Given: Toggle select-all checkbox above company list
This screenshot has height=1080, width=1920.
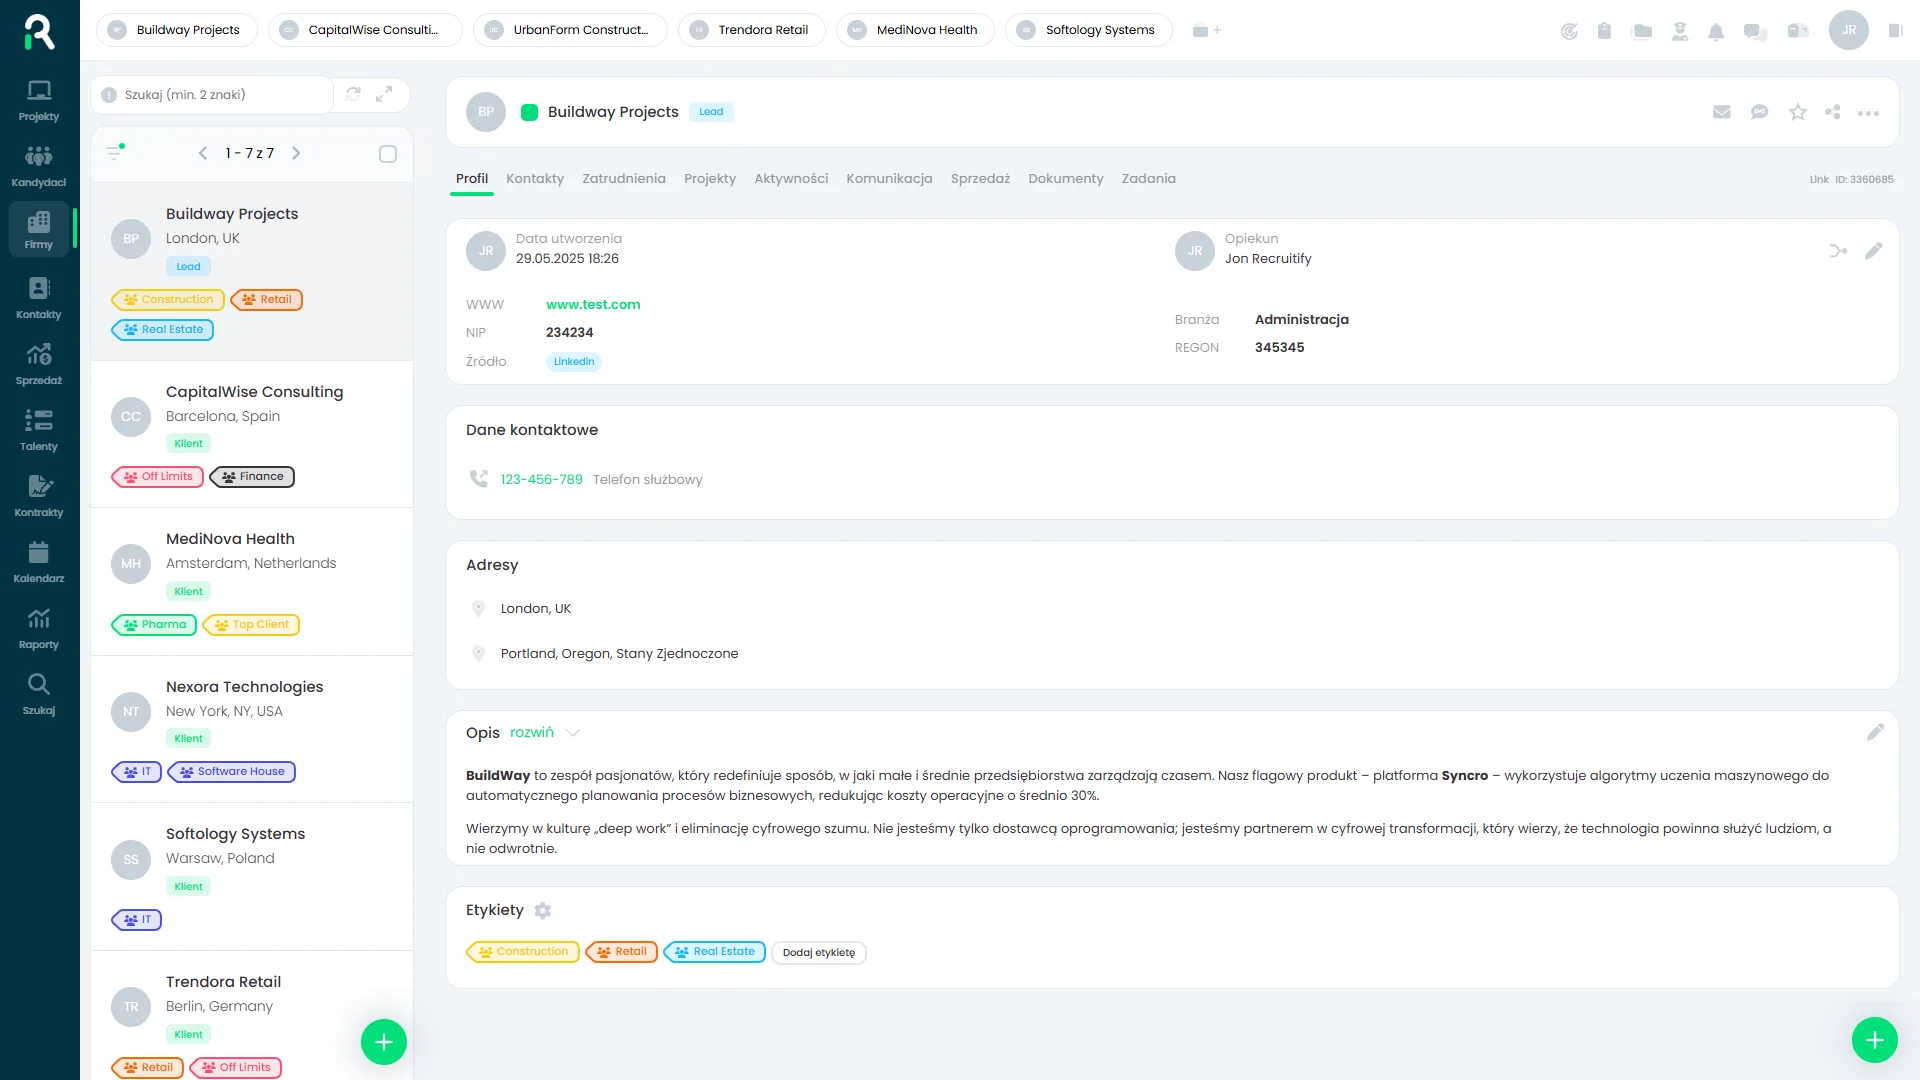Looking at the screenshot, I should pos(388,153).
